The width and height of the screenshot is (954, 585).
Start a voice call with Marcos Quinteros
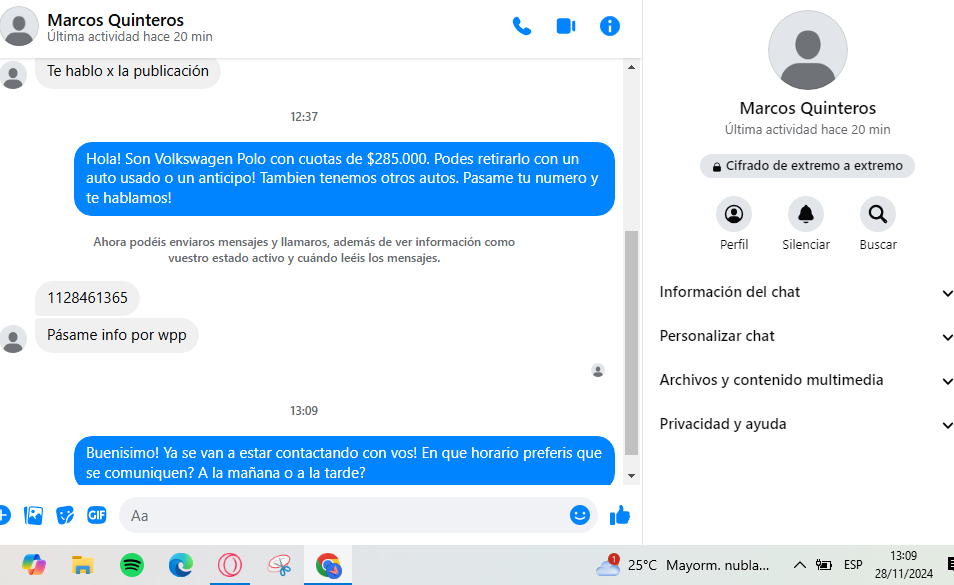coord(521,26)
